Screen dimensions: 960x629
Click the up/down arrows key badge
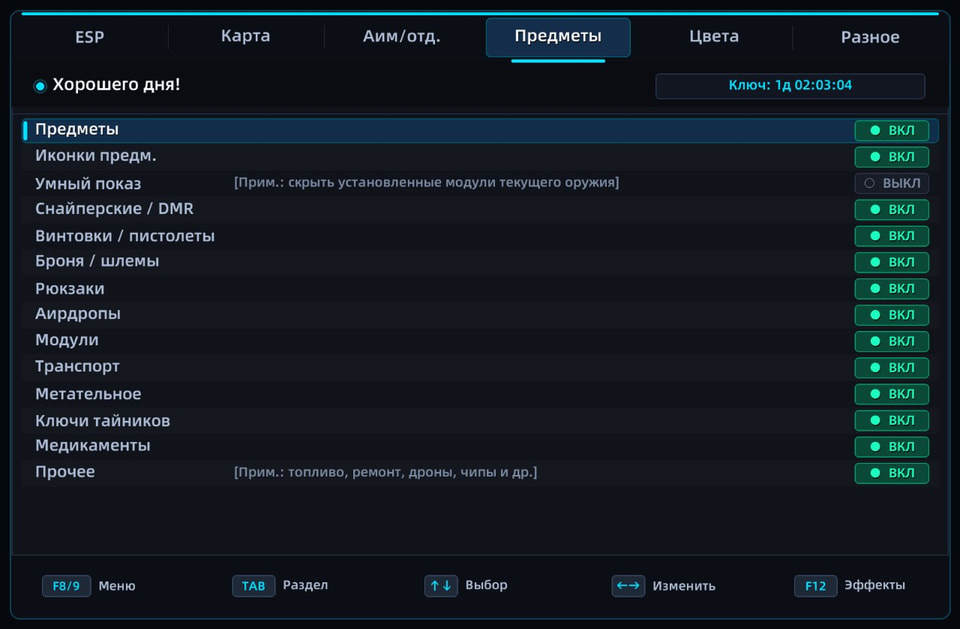pyautogui.click(x=441, y=586)
